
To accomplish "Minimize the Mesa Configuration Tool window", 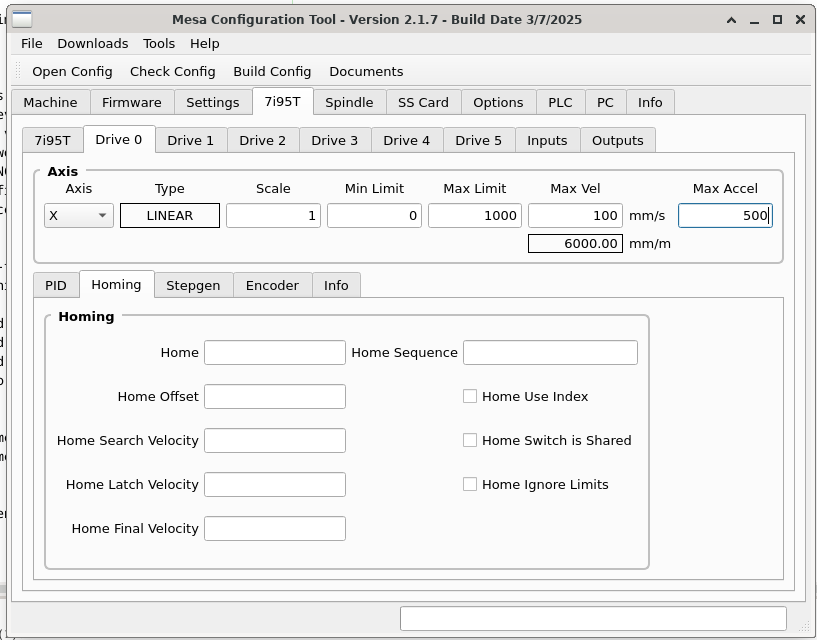I will (x=754, y=20).
